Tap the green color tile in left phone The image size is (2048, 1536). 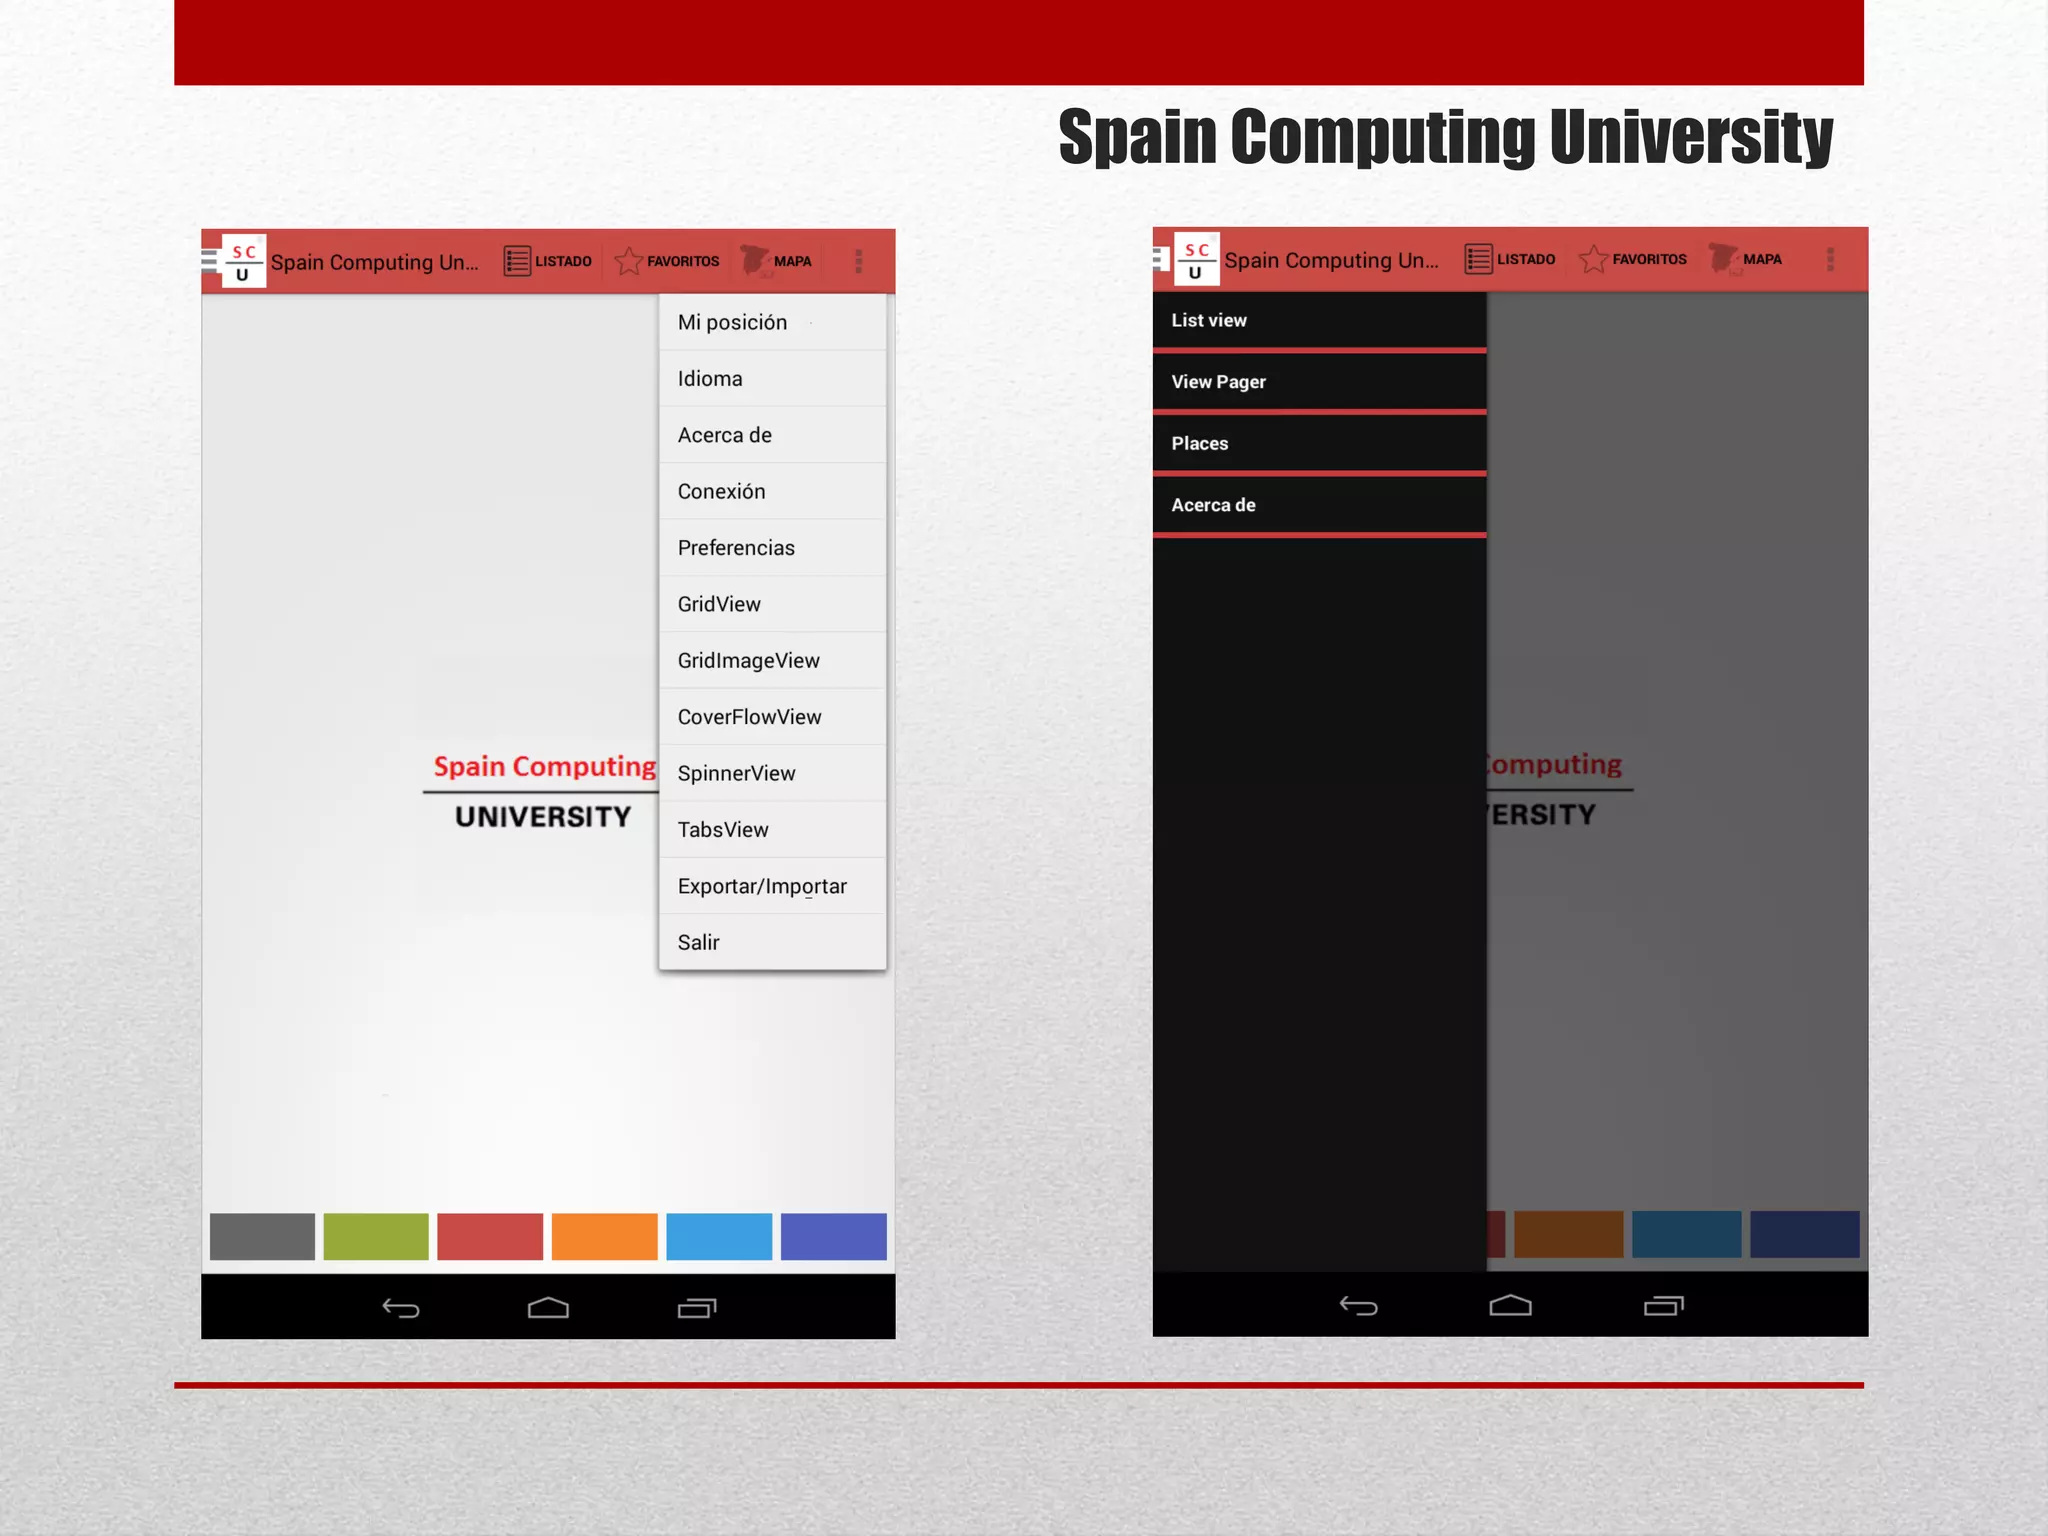click(x=376, y=1236)
